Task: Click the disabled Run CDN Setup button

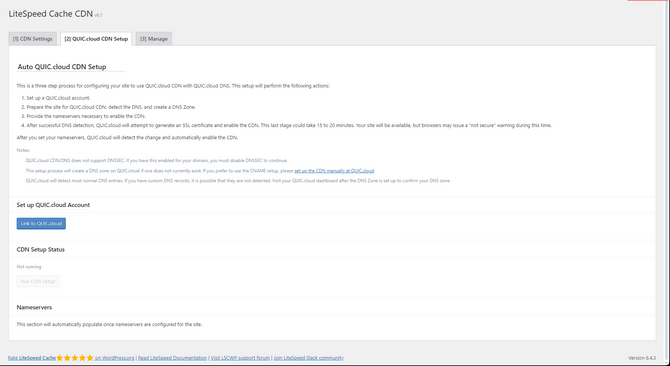Action: pyautogui.click(x=38, y=281)
